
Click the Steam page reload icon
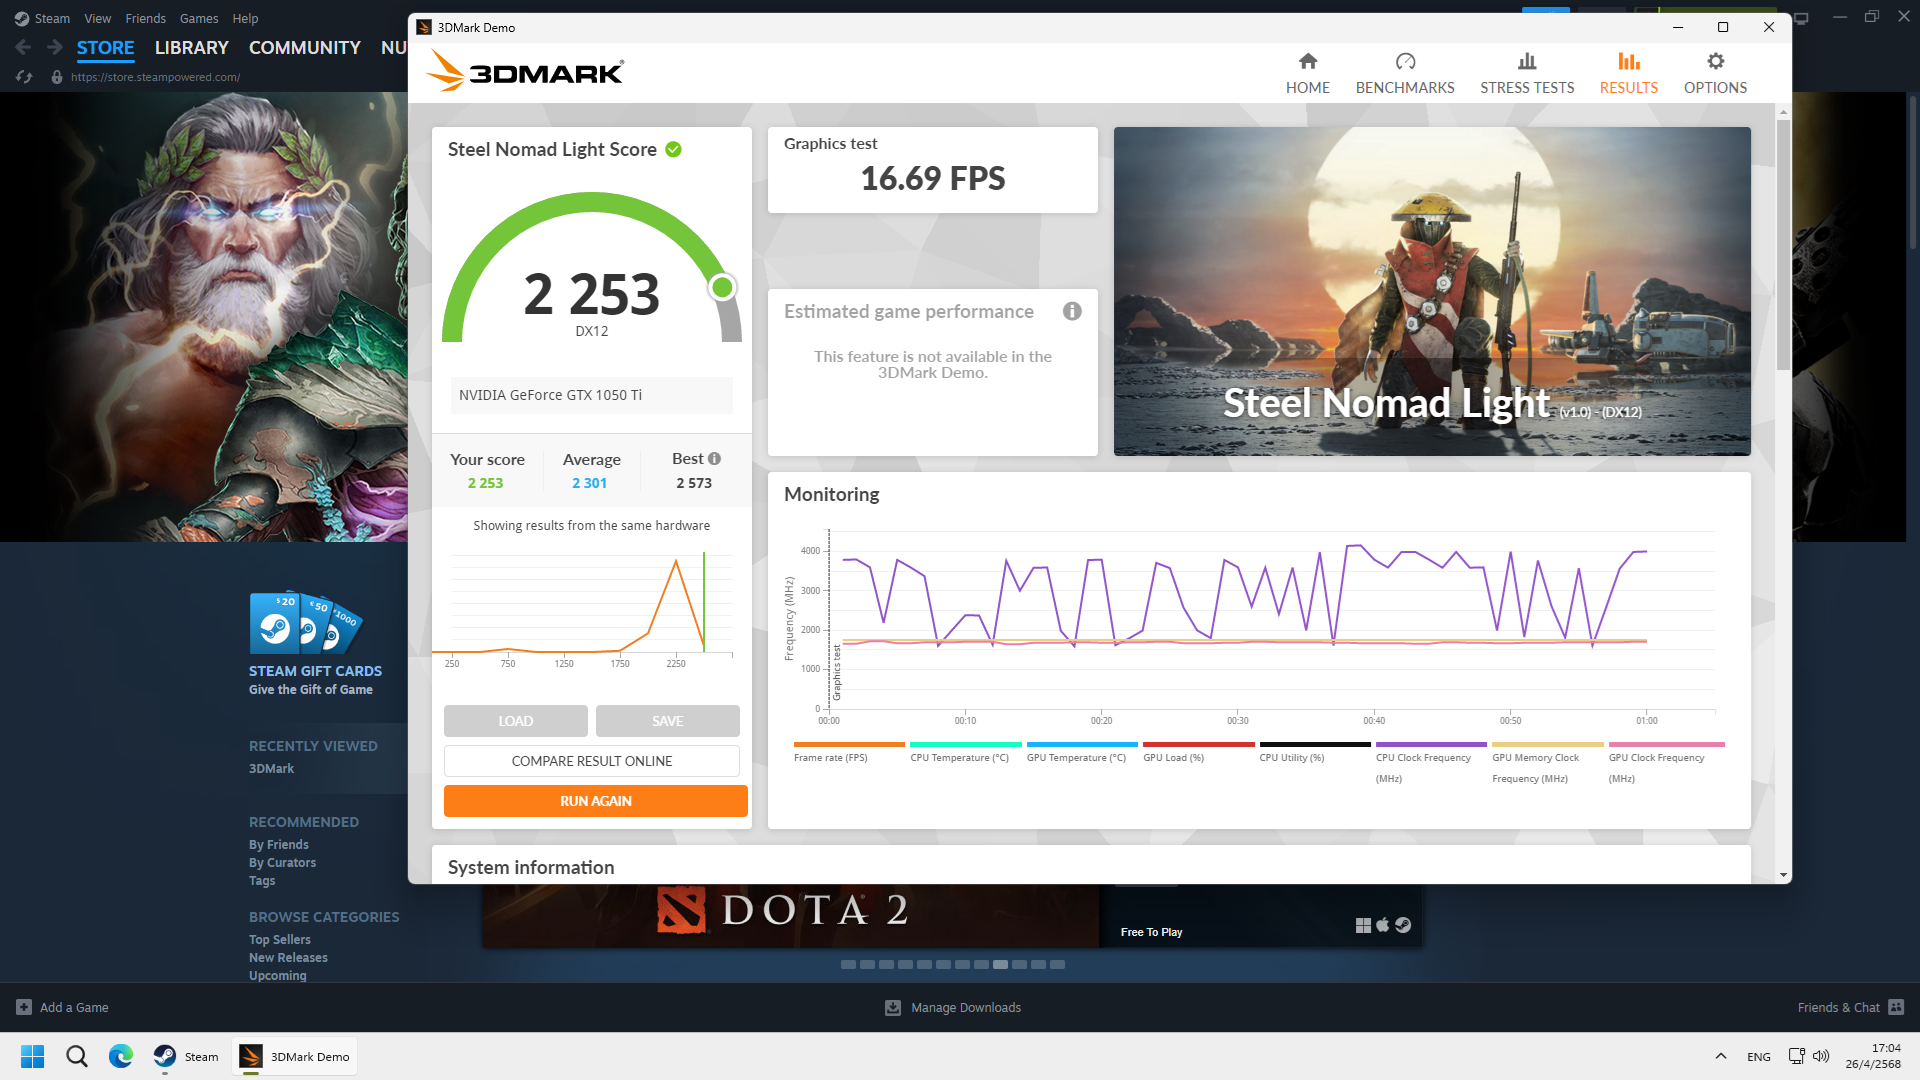[x=24, y=77]
